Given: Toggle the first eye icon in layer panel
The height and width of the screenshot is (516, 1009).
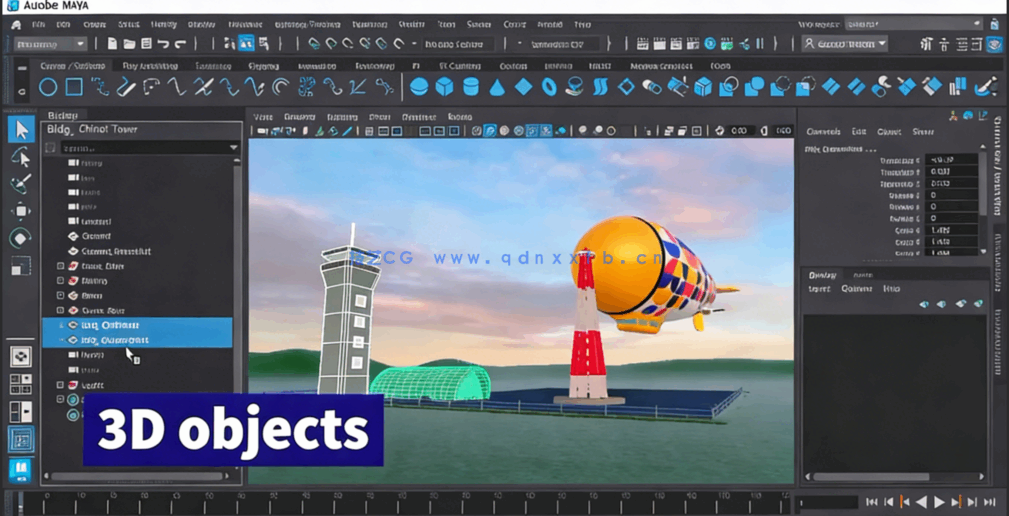Looking at the screenshot, I should point(925,304).
